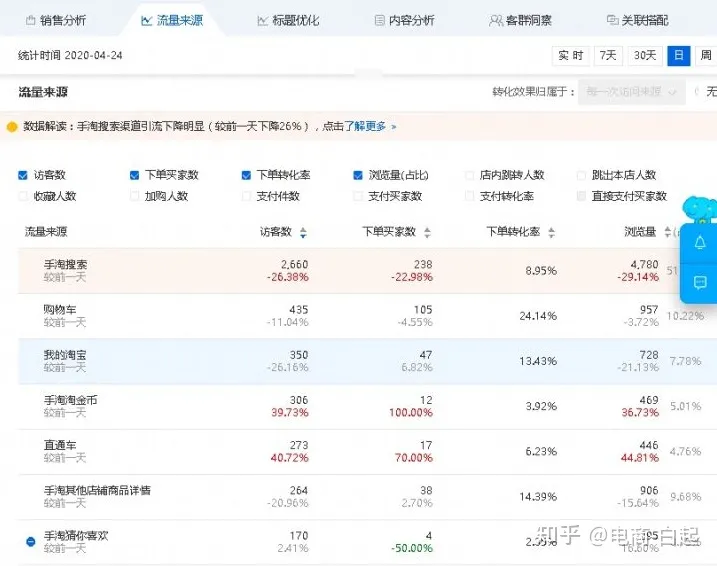Select the 周 time range button
Screen dimensions: 717x566
point(706,56)
